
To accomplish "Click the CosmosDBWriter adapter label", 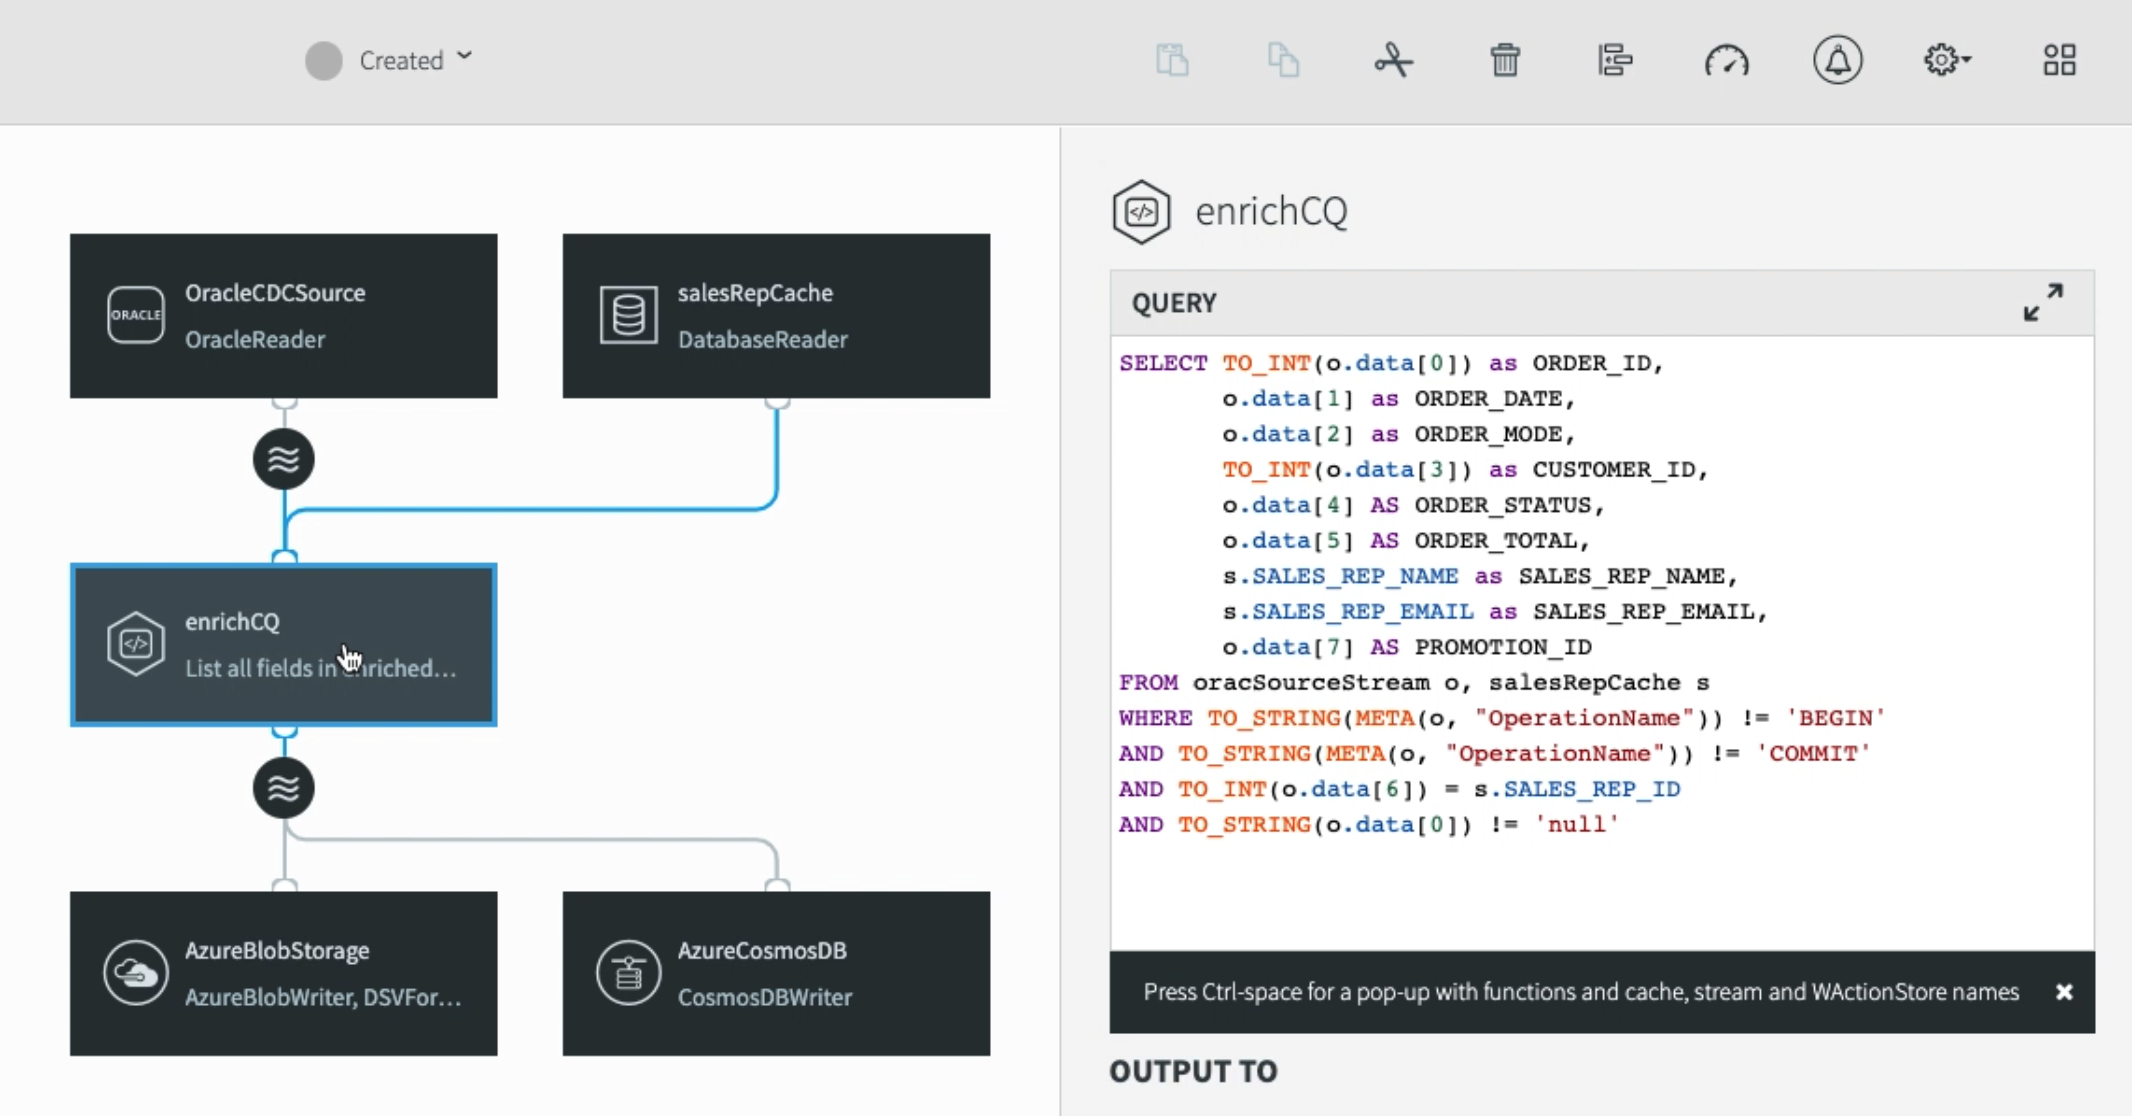I will (765, 997).
